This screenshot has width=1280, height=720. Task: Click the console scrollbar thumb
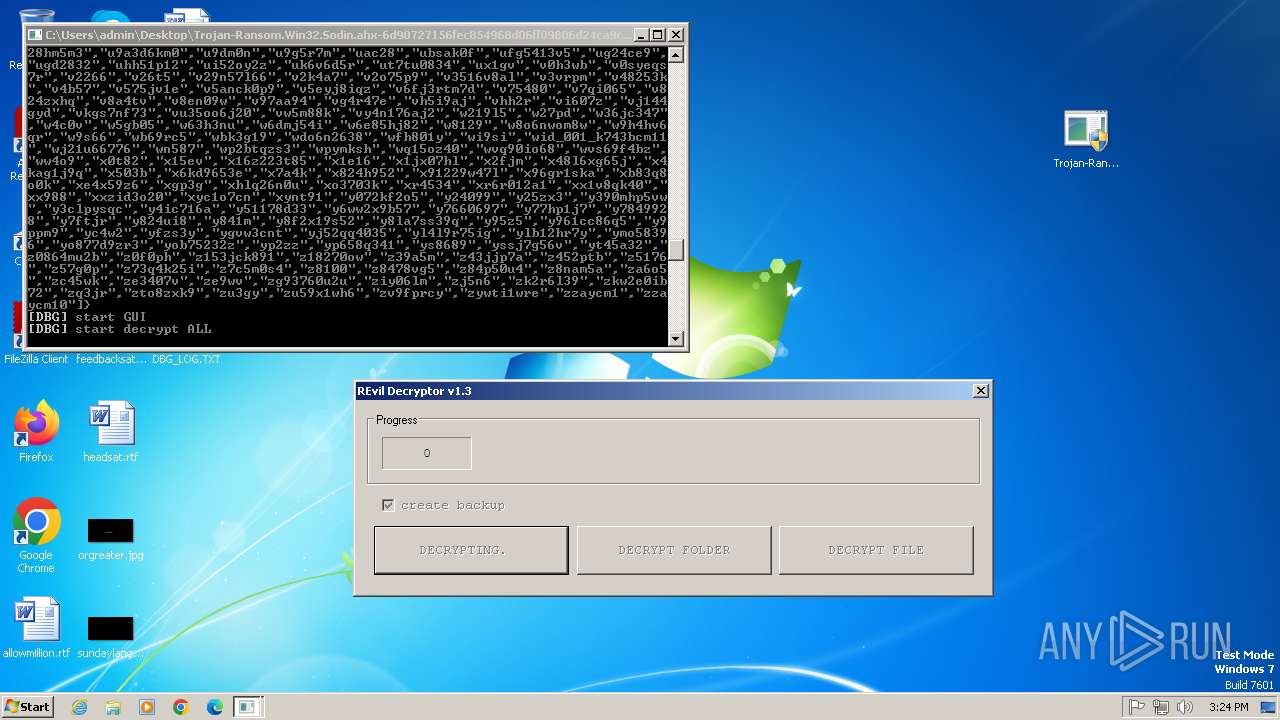click(x=676, y=249)
